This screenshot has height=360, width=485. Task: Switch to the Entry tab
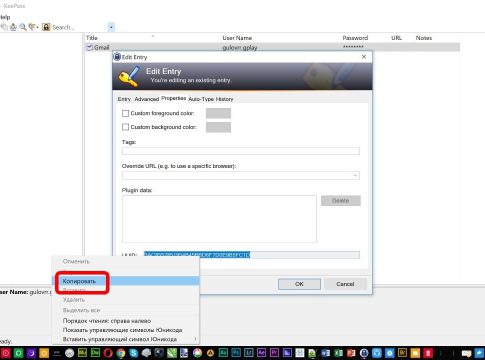coord(124,99)
